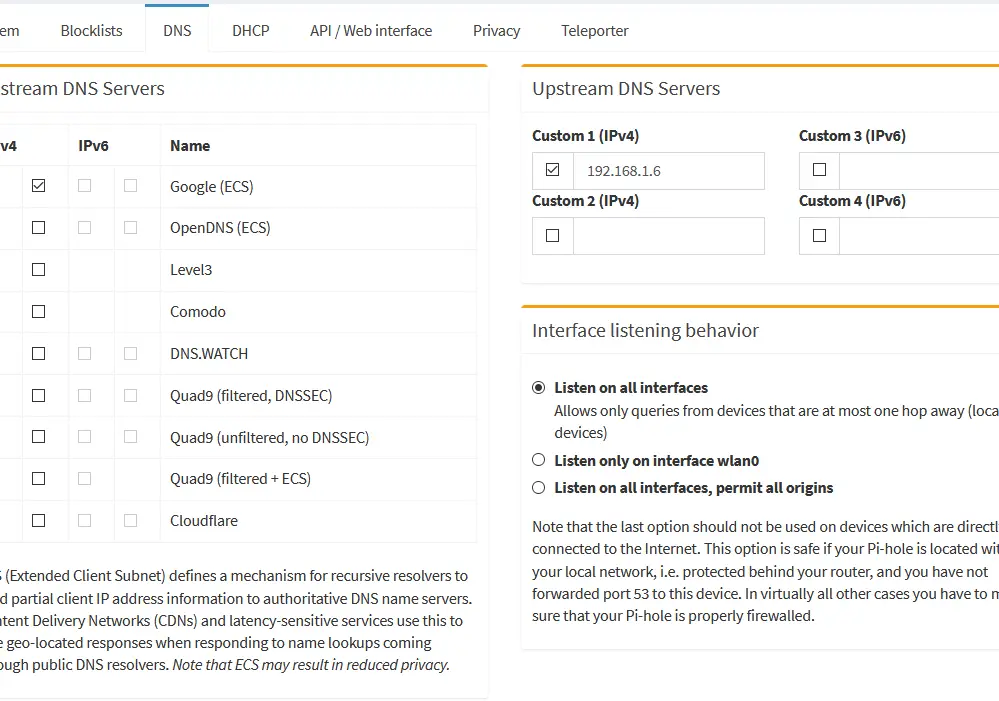999x701 pixels.
Task: Tick IPv4 checkbox for Quad9 (filtered, DNSSEC)
Action: click(x=38, y=396)
